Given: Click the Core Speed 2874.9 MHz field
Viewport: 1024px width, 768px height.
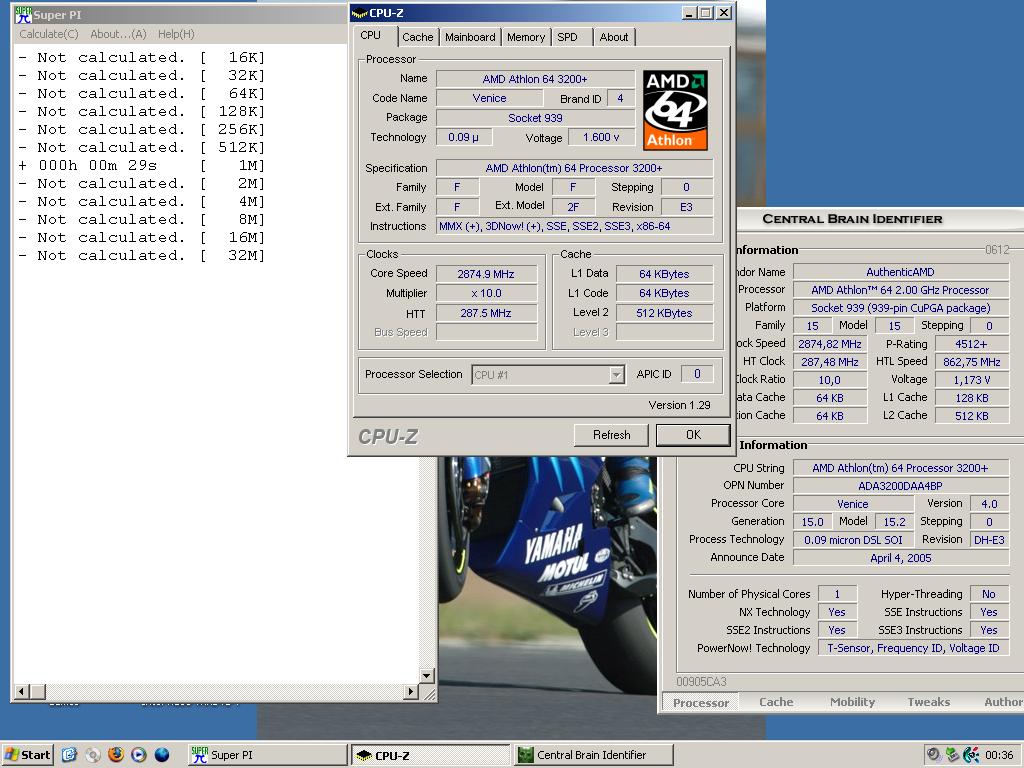Looking at the screenshot, I should tap(486, 274).
